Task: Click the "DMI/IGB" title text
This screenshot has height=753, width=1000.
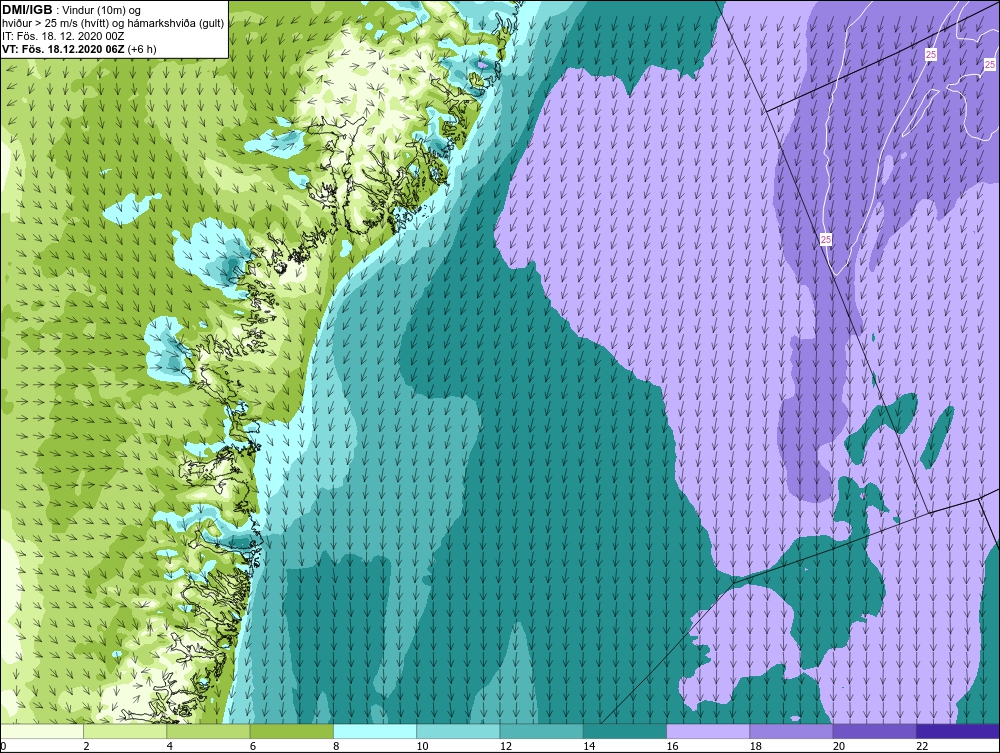Action: coord(27,10)
